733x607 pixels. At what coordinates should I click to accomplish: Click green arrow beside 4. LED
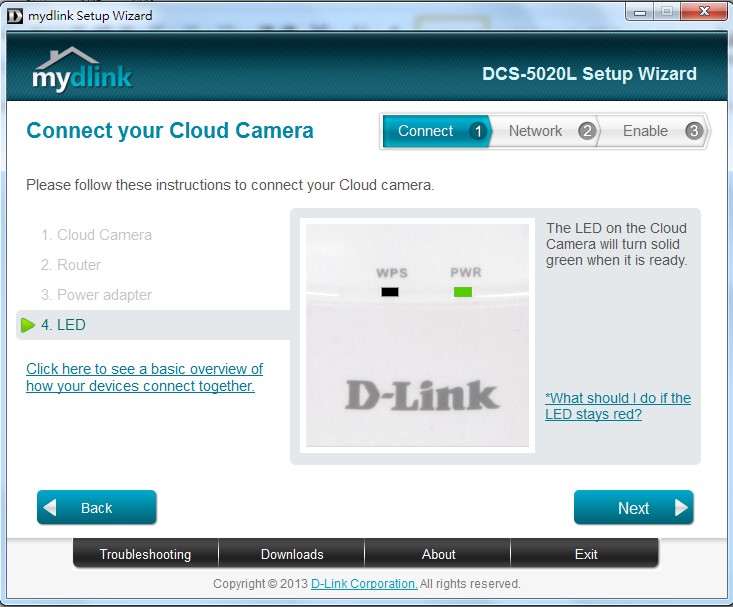point(28,325)
